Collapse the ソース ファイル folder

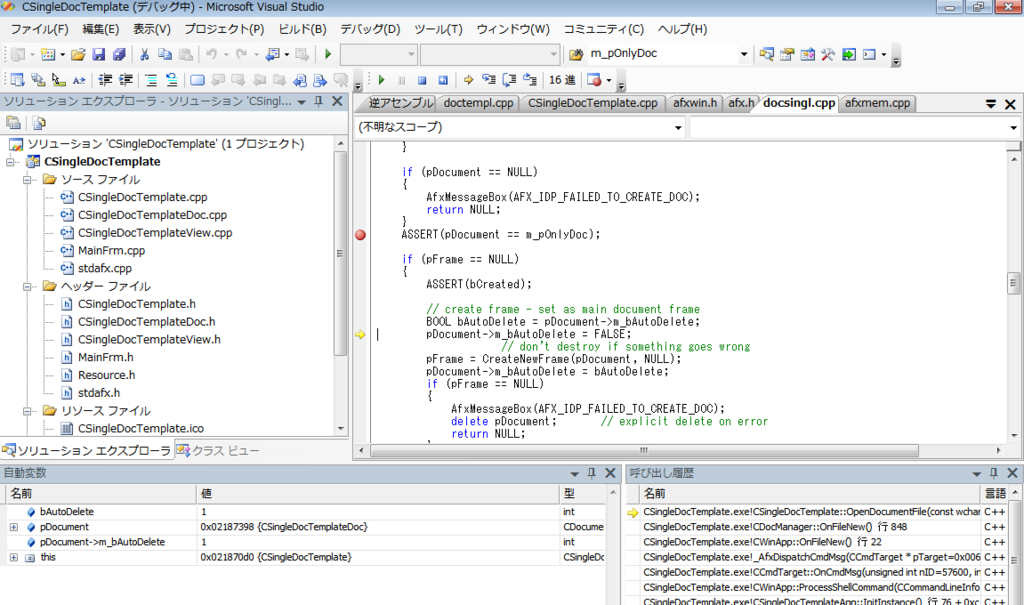[x=27, y=179]
